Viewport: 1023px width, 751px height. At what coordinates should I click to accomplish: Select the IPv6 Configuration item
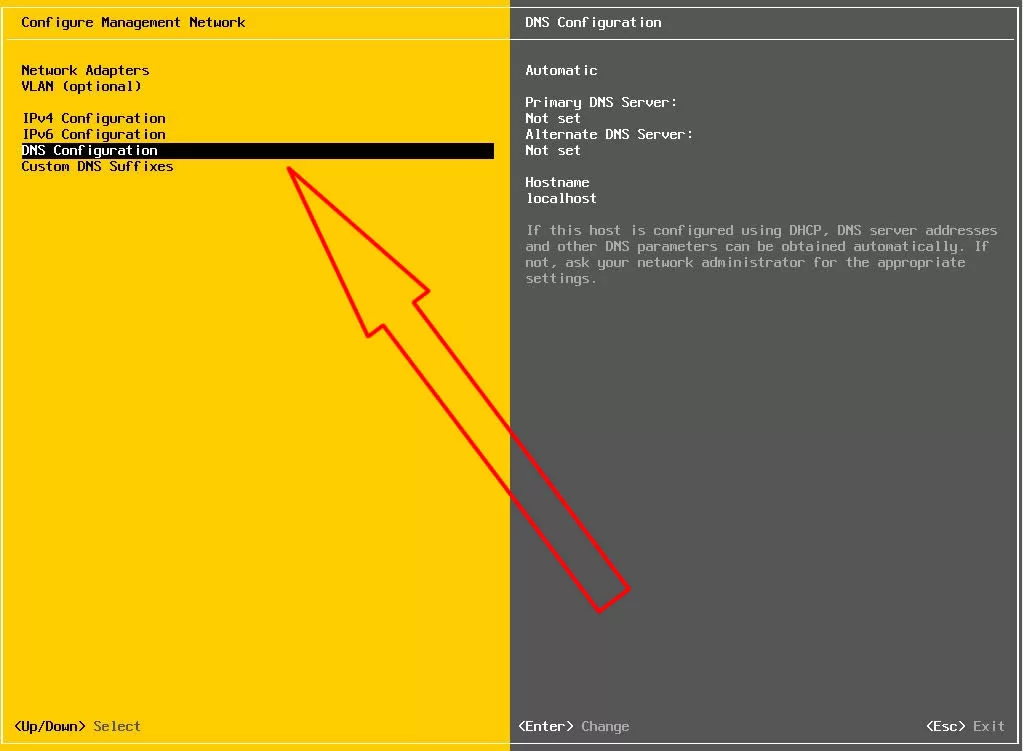coord(93,134)
